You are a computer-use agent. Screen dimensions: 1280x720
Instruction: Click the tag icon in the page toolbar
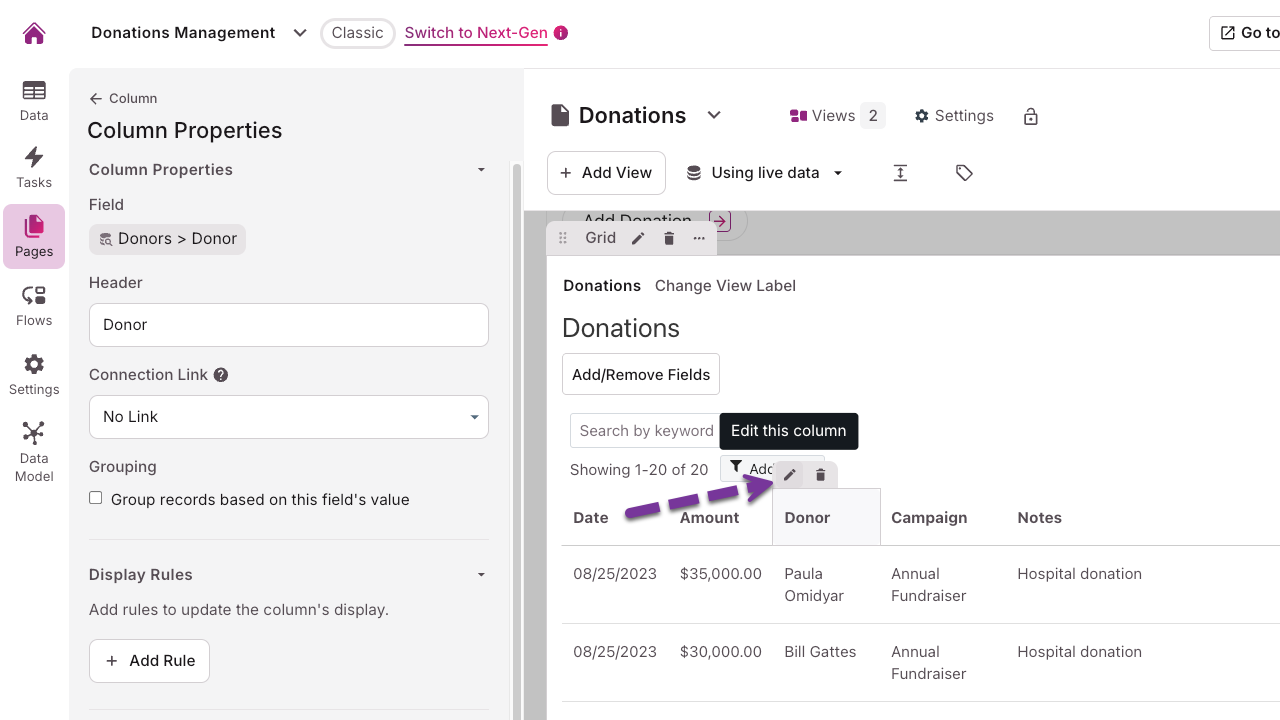coord(964,173)
